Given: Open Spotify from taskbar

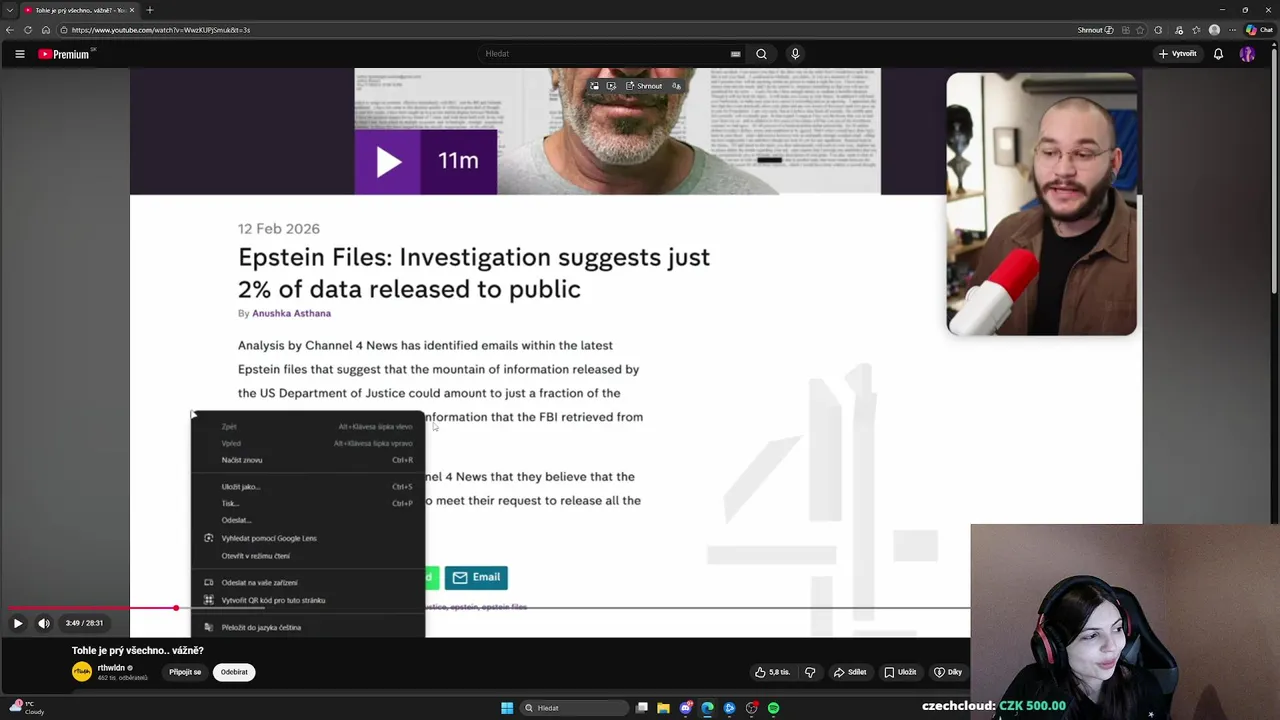Looking at the screenshot, I should (x=773, y=708).
